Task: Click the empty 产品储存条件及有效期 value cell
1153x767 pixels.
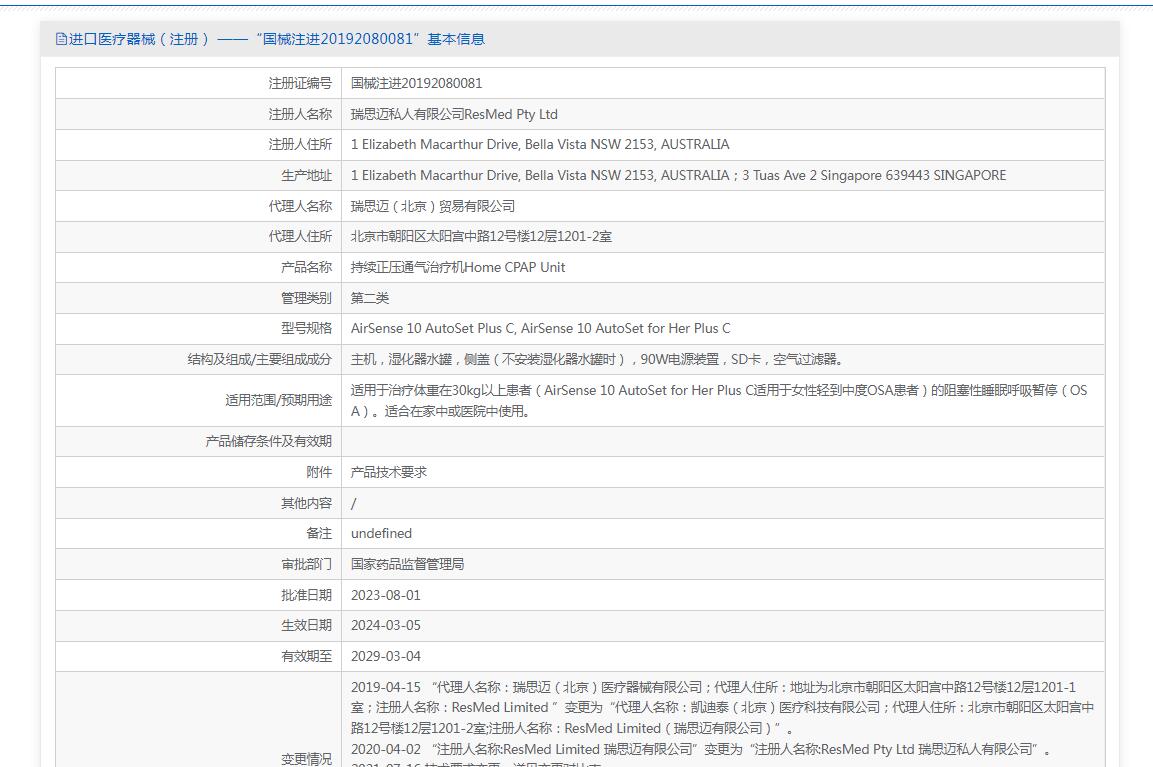Action: click(x=722, y=441)
